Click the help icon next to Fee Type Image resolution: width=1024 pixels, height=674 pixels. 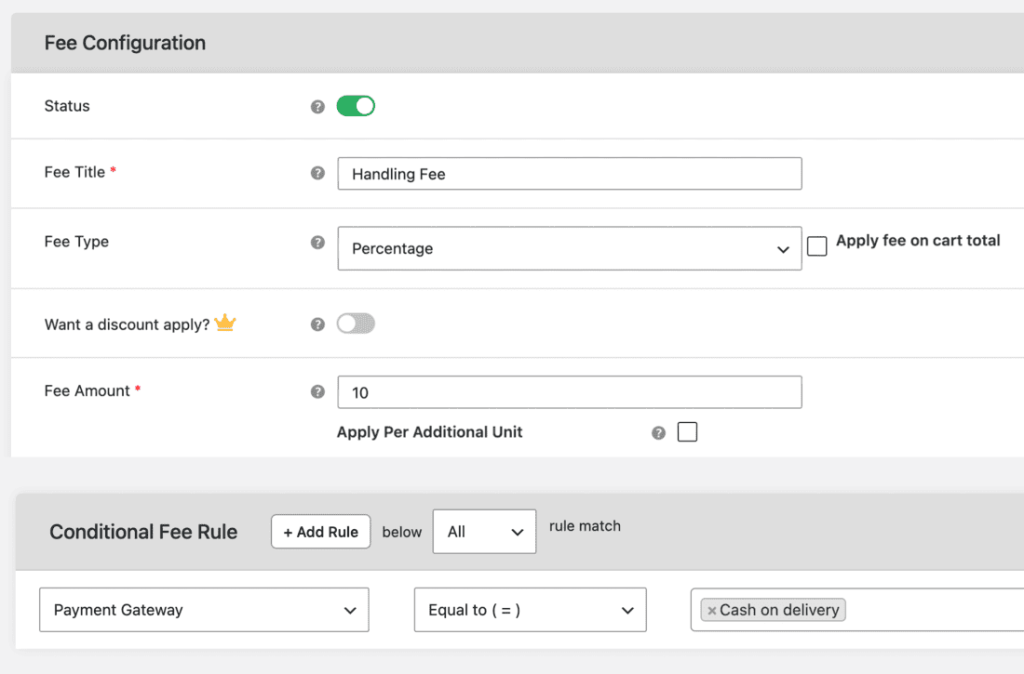pos(317,242)
